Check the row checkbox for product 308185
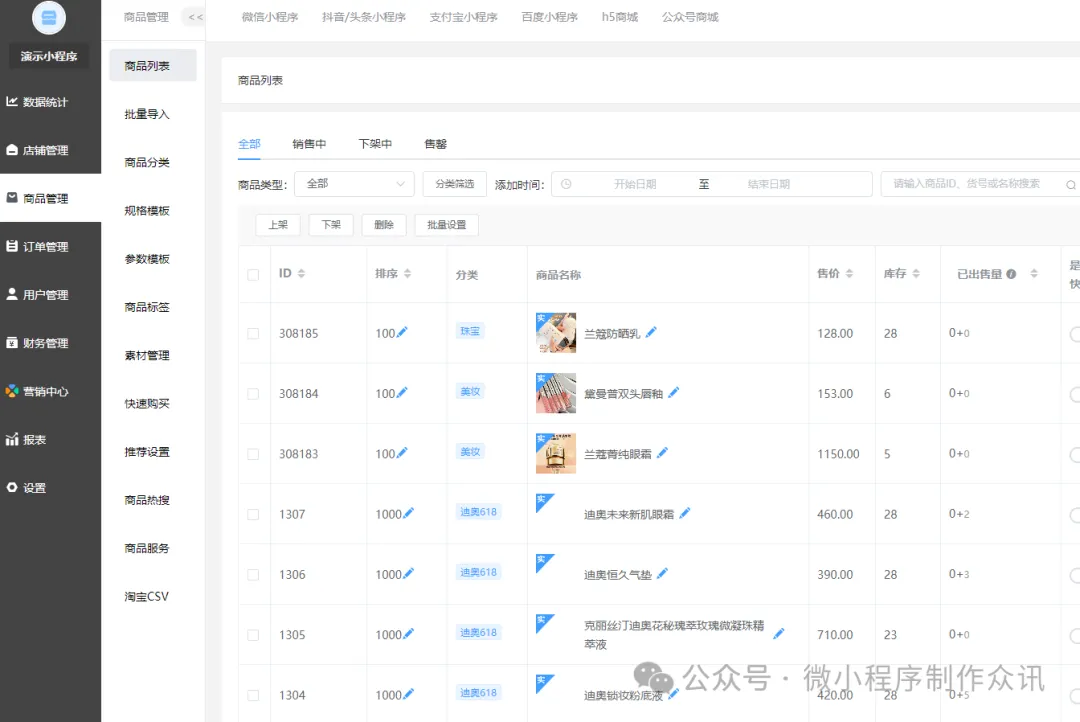Screen dimensions: 1080x722 pyautogui.click(x=253, y=333)
